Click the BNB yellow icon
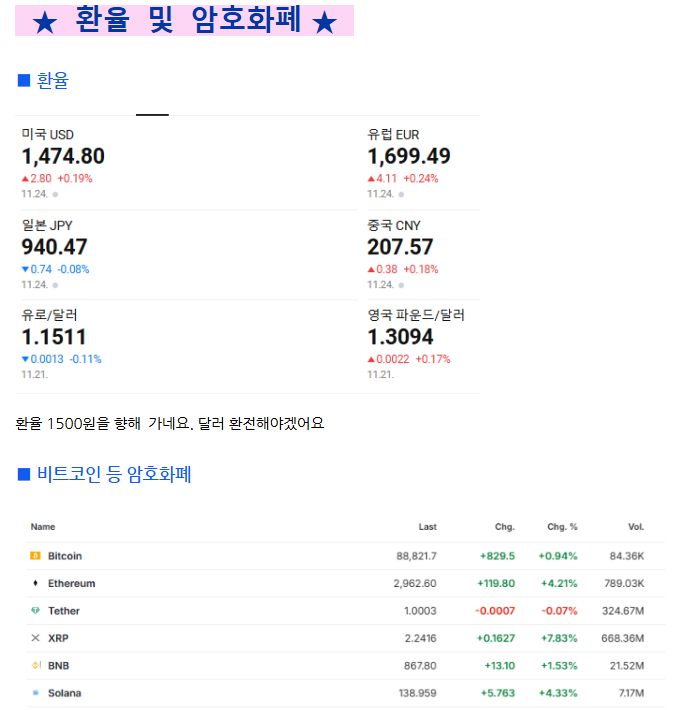 click(35, 666)
